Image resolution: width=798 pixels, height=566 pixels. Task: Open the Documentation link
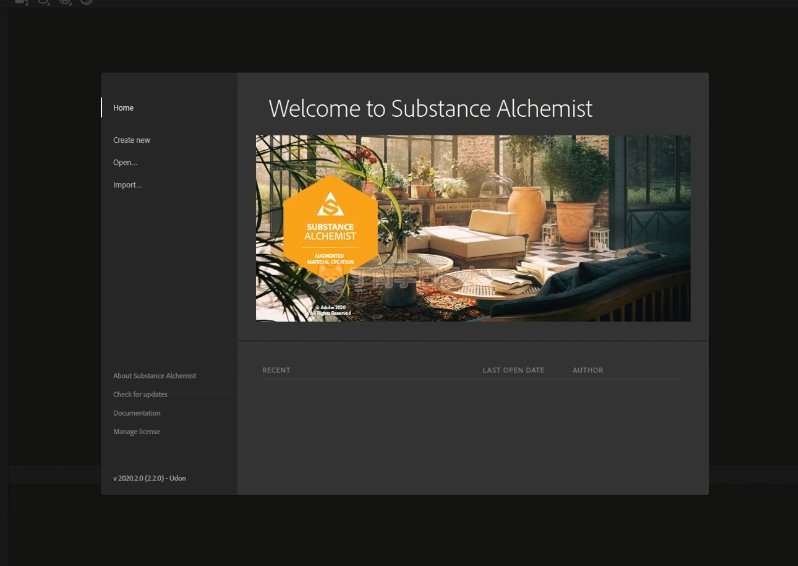(136, 413)
